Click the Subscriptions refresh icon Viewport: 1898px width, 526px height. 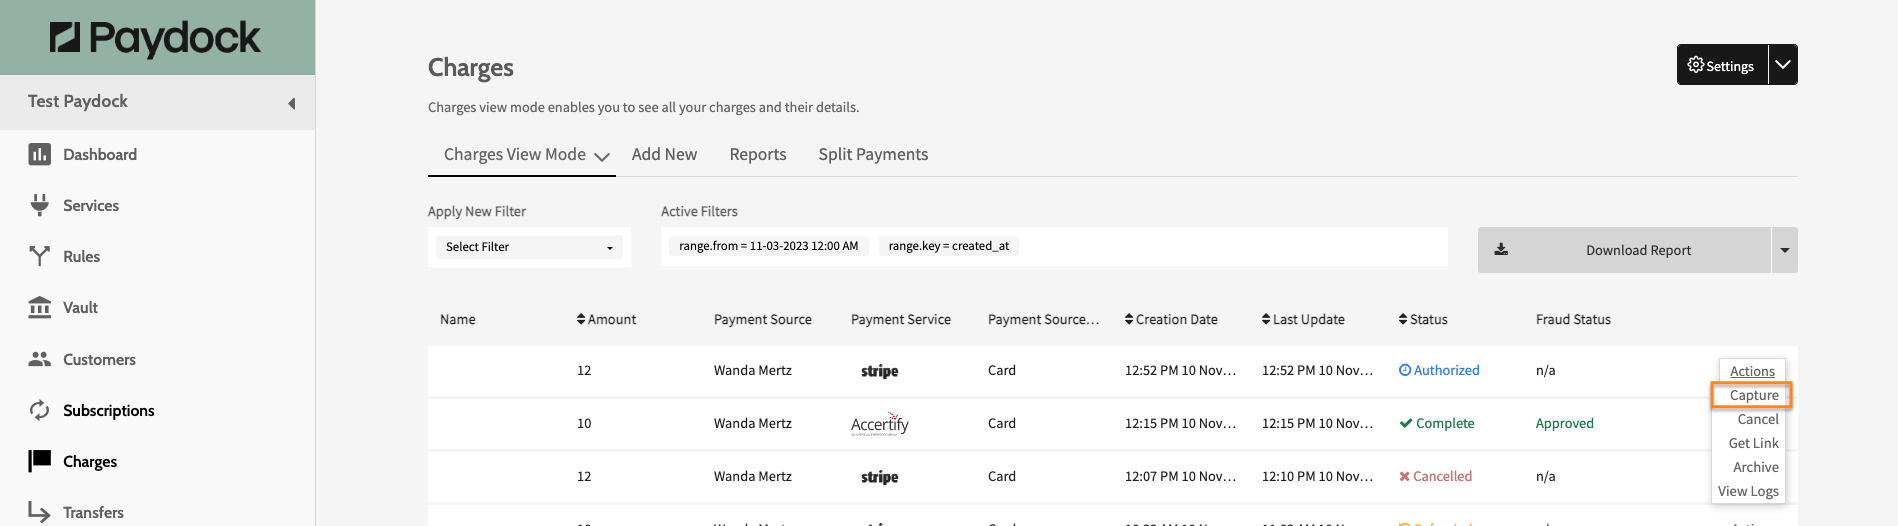40,410
